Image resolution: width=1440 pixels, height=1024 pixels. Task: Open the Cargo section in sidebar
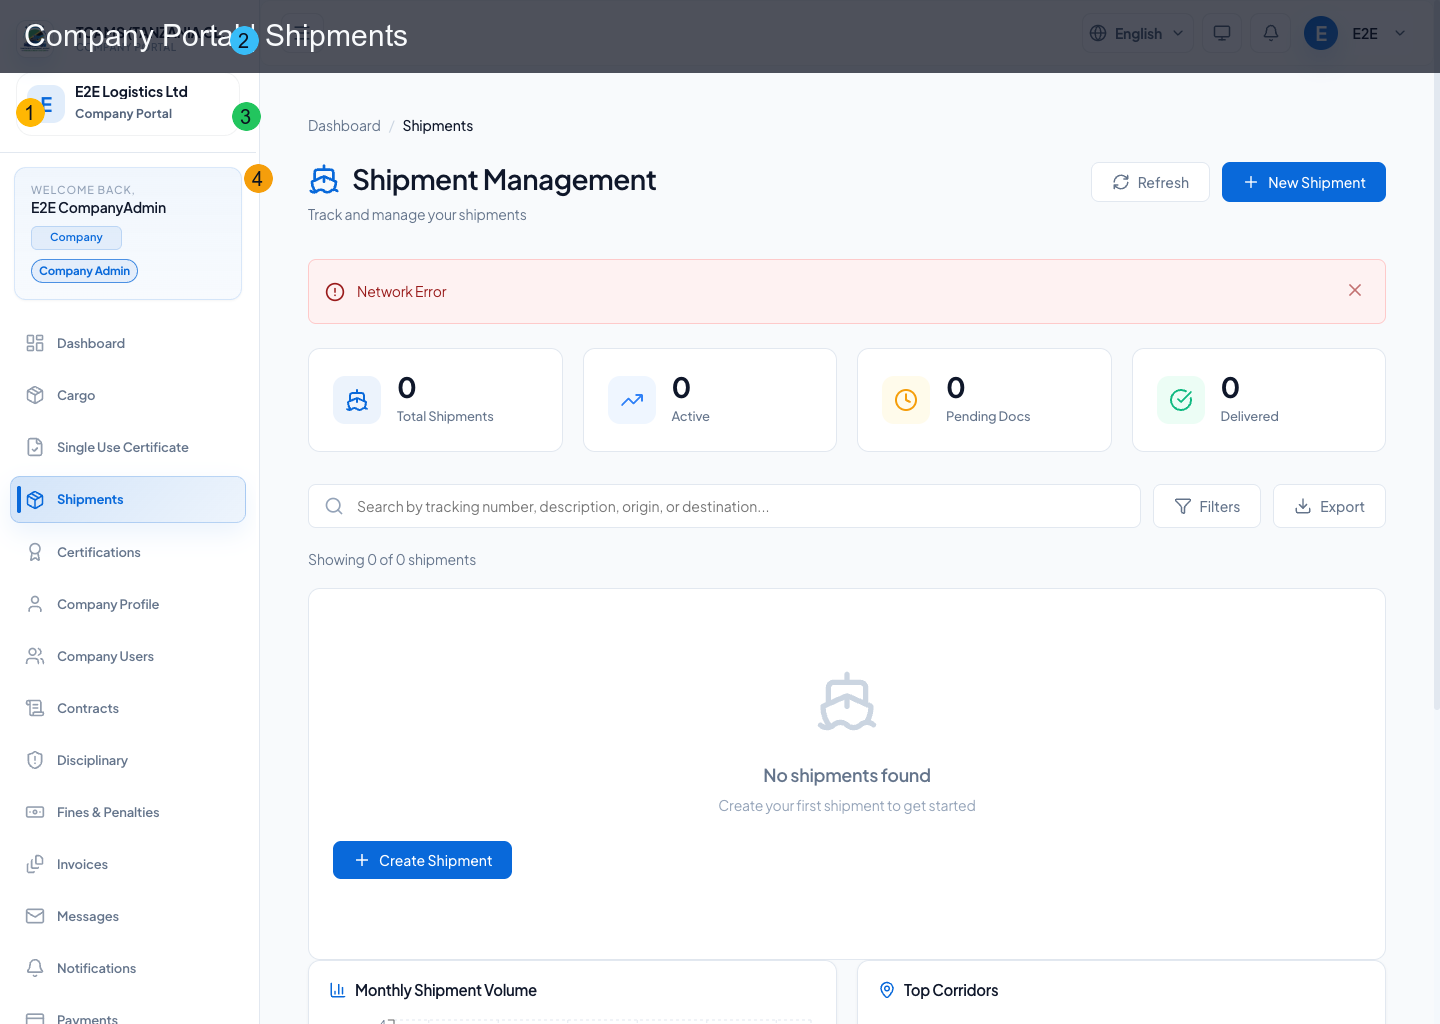[128, 395]
